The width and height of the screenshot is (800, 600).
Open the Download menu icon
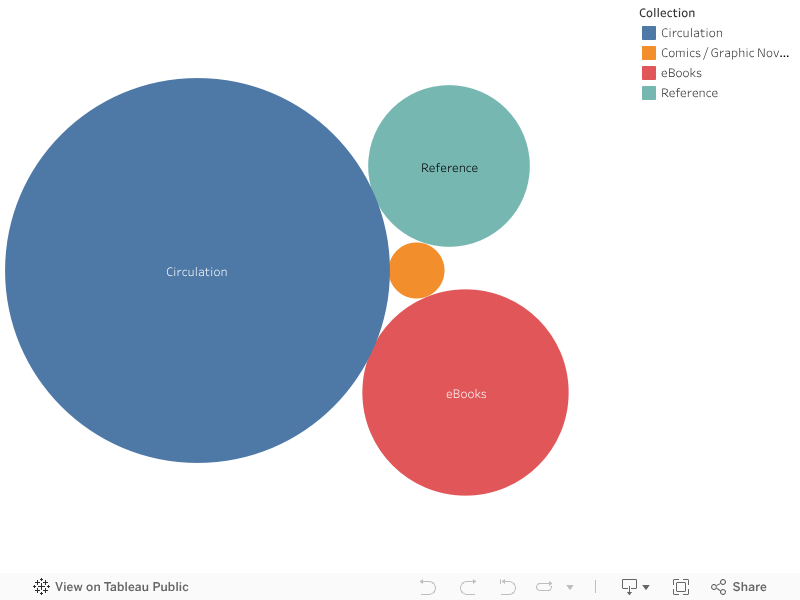[629, 587]
